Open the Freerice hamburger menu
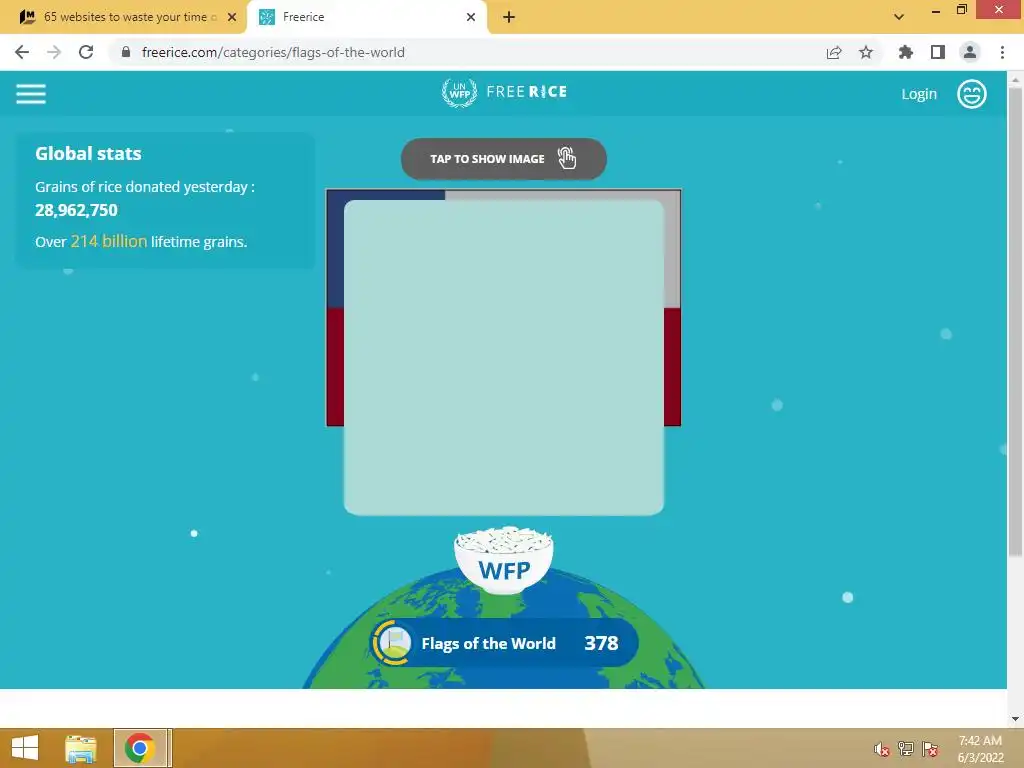The height and width of the screenshot is (768, 1024). pyautogui.click(x=31, y=94)
